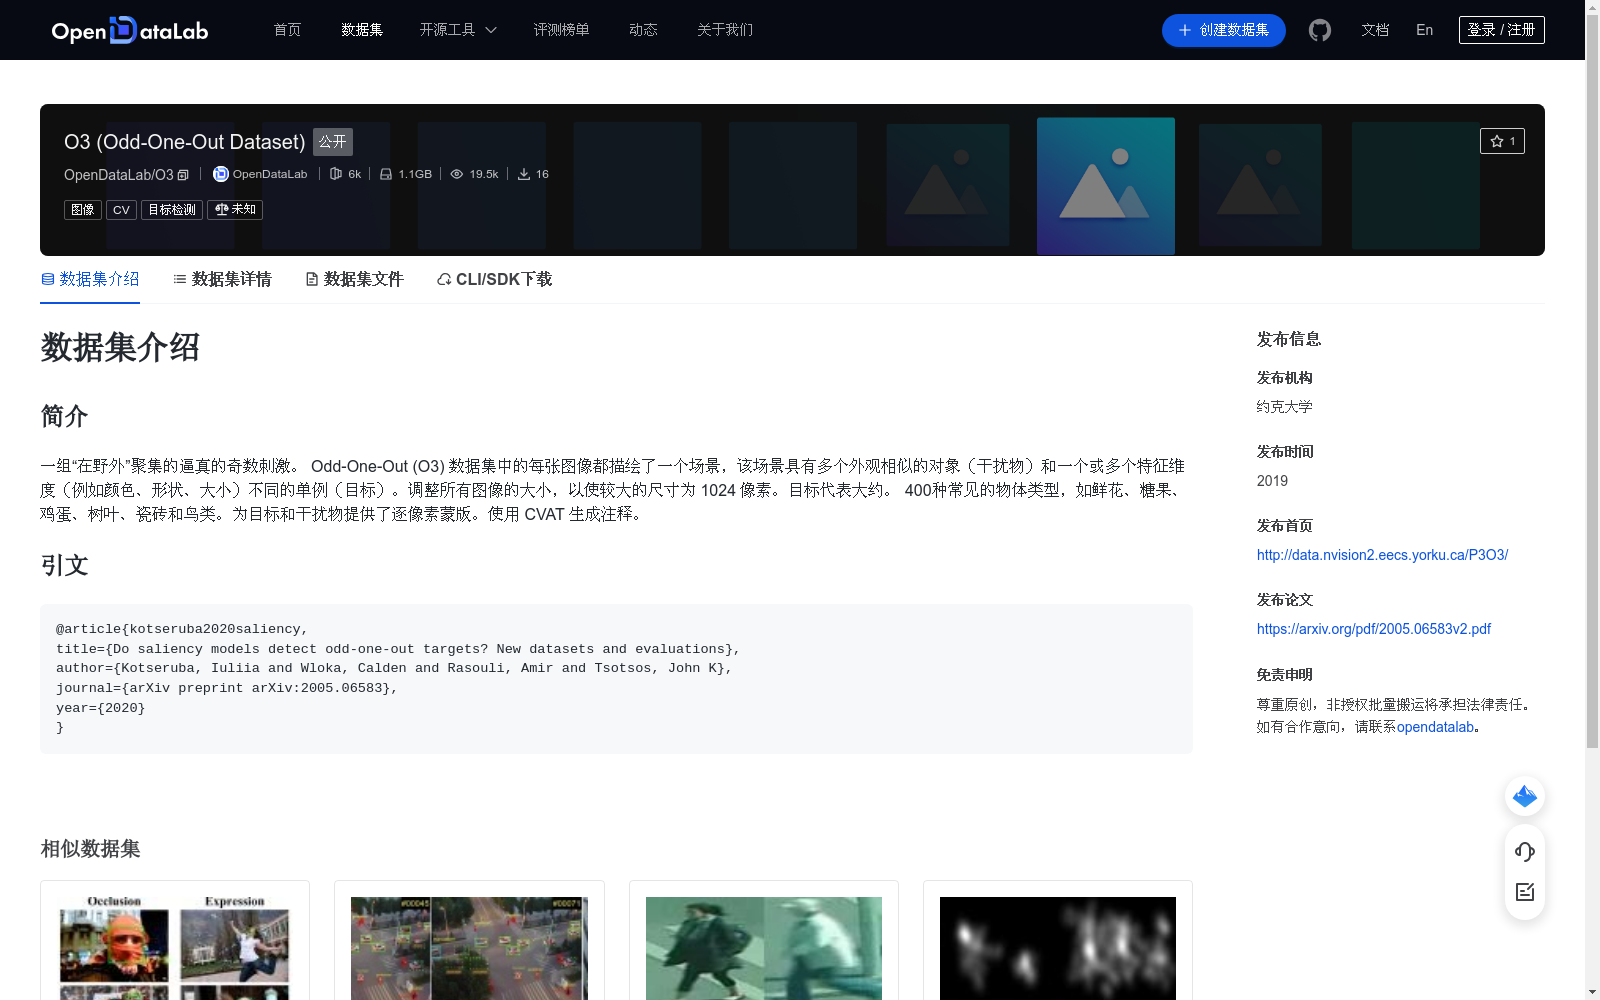This screenshot has width=1600, height=1000.
Task: Open 评测榜单 navigation item
Action: [x=561, y=30]
